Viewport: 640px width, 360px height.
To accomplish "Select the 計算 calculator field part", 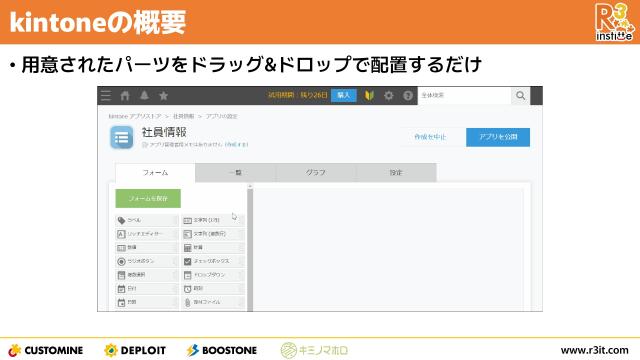I will tap(213, 248).
